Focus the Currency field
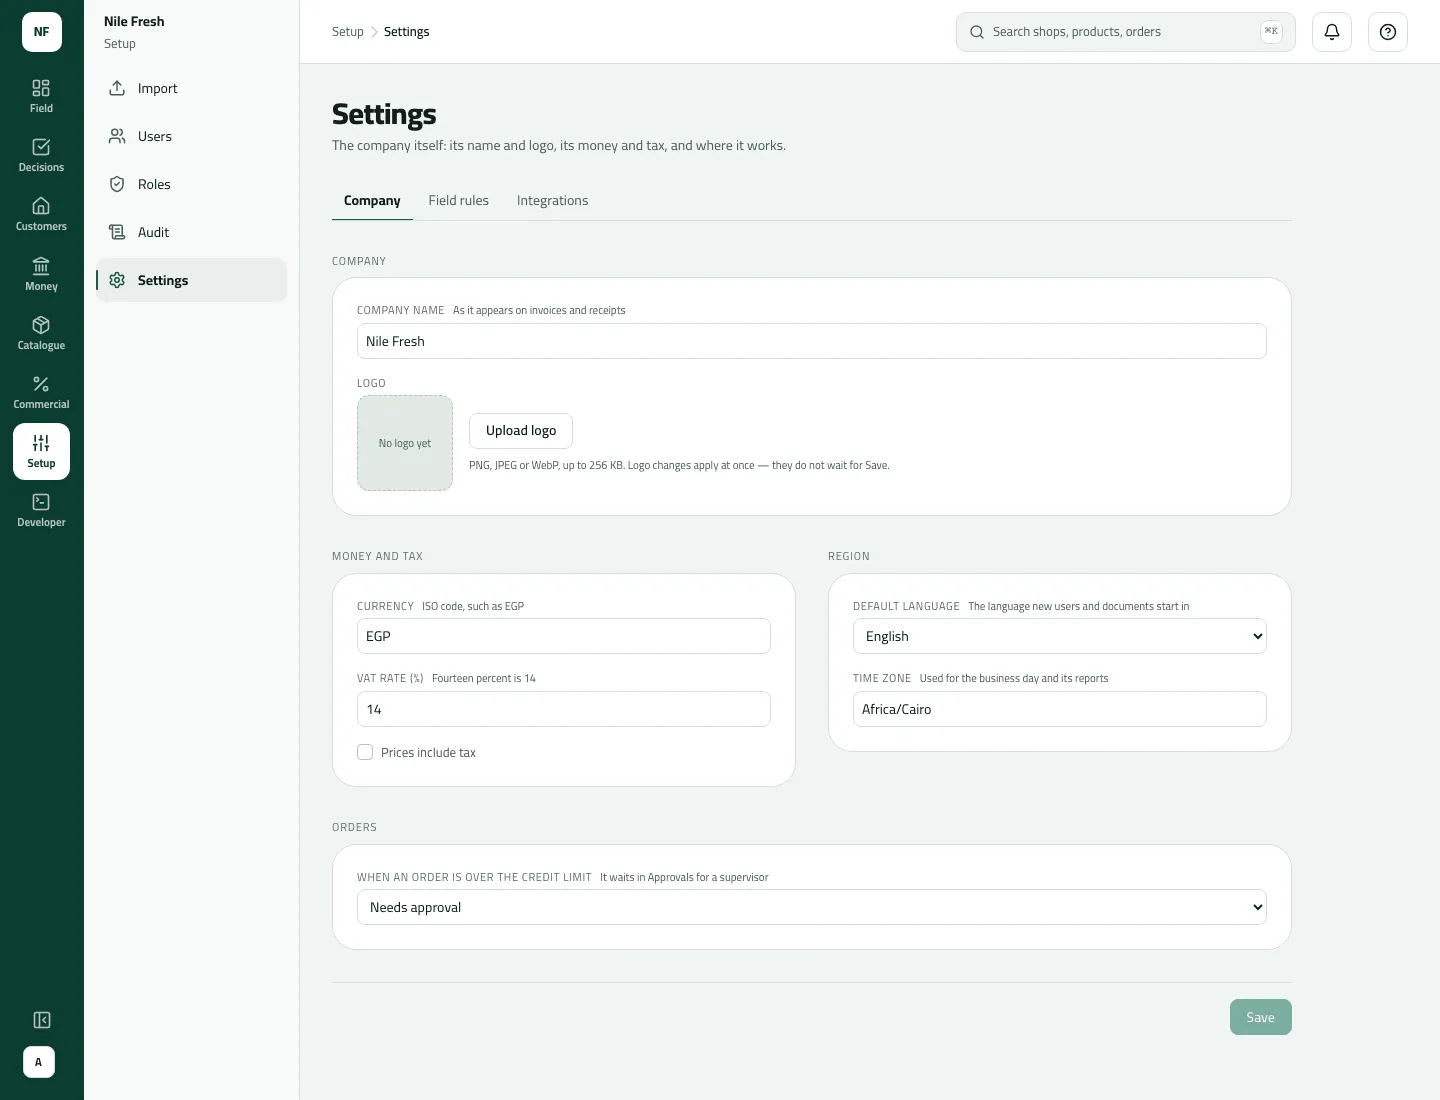Screen dimensions: 1440x1100 tap(564, 636)
